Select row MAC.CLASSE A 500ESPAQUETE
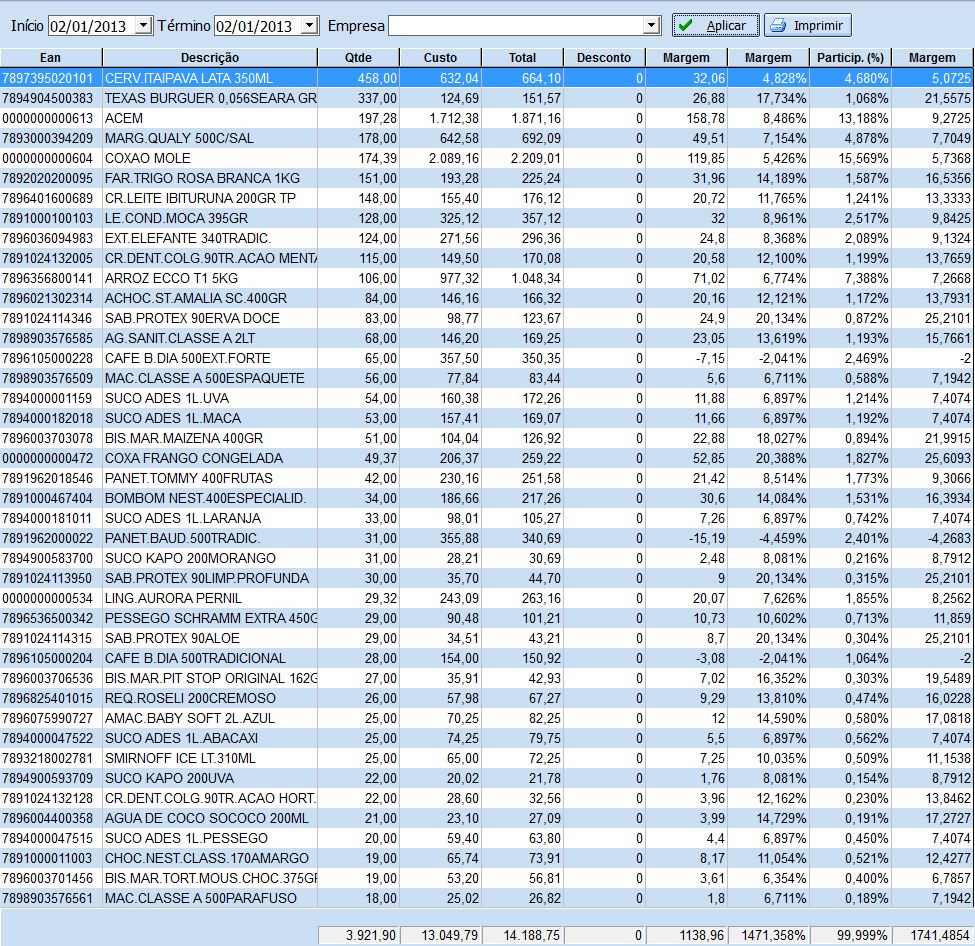The height and width of the screenshot is (946, 975). pos(486,378)
